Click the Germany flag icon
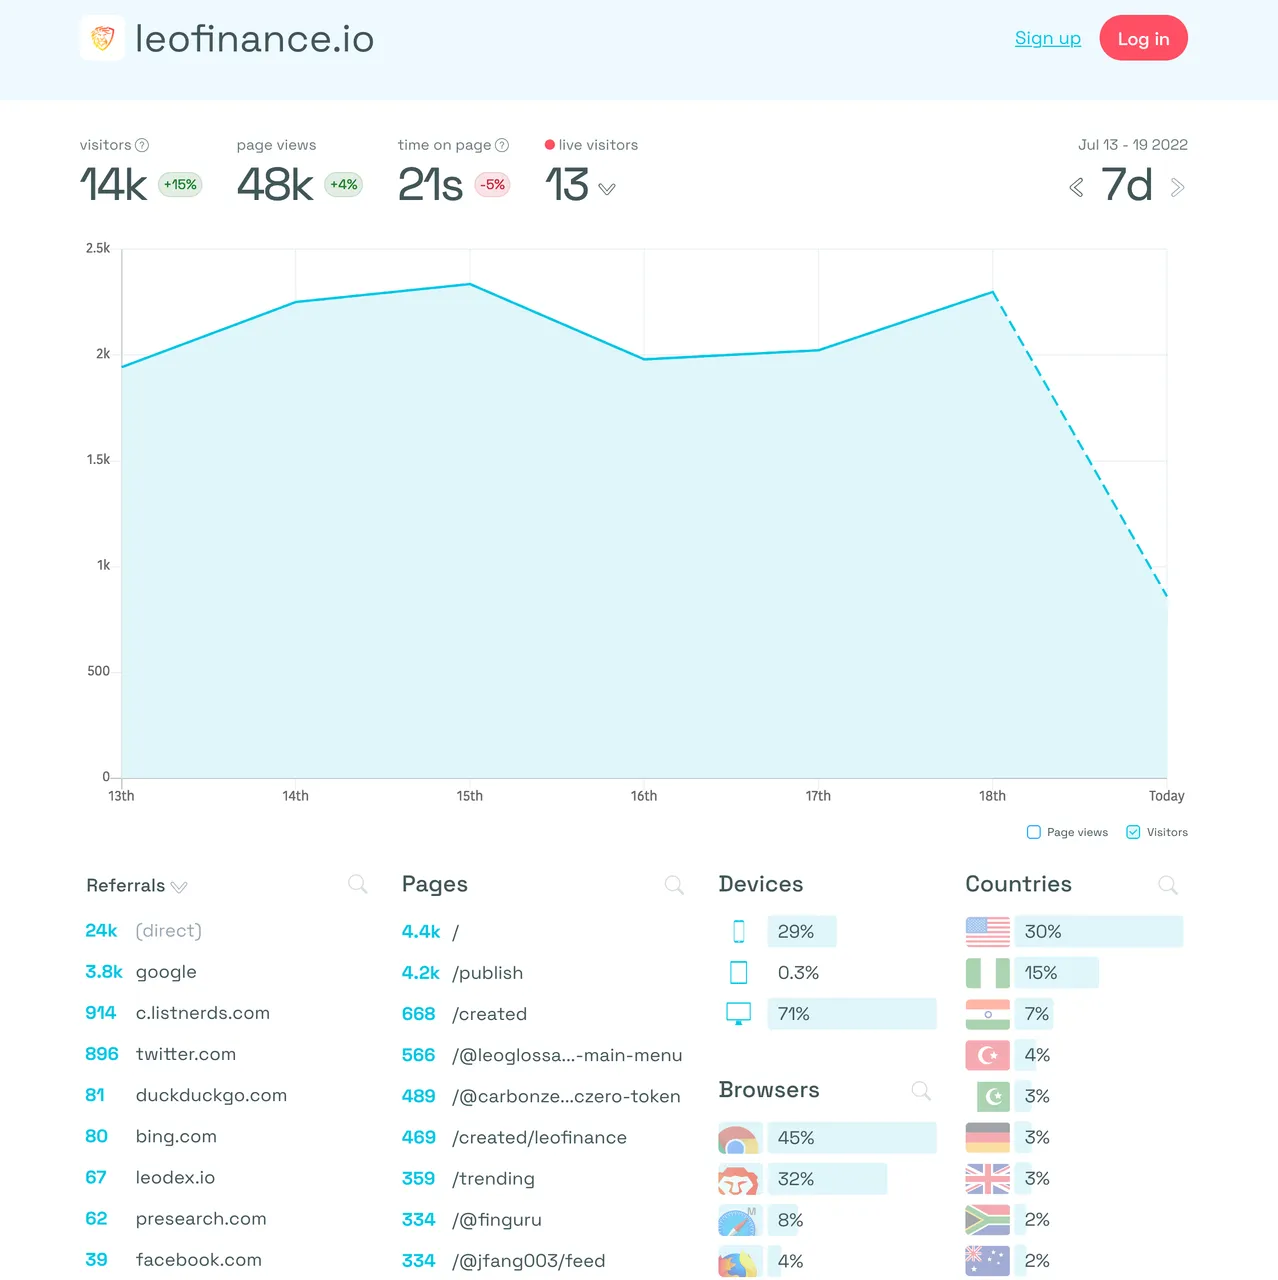Screen dimensions: 1278x1280 point(988,1137)
